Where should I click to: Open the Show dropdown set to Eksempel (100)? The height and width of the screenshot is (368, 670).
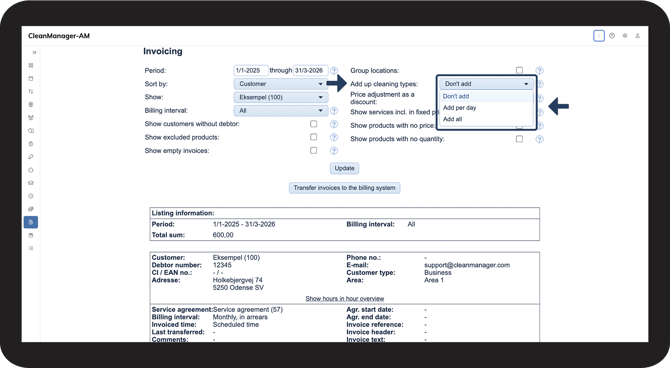281,97
